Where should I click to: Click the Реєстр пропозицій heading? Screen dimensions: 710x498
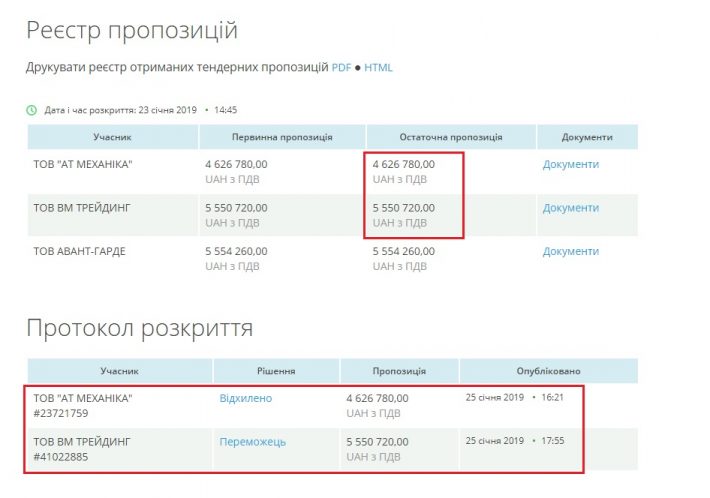pos(132,31)
